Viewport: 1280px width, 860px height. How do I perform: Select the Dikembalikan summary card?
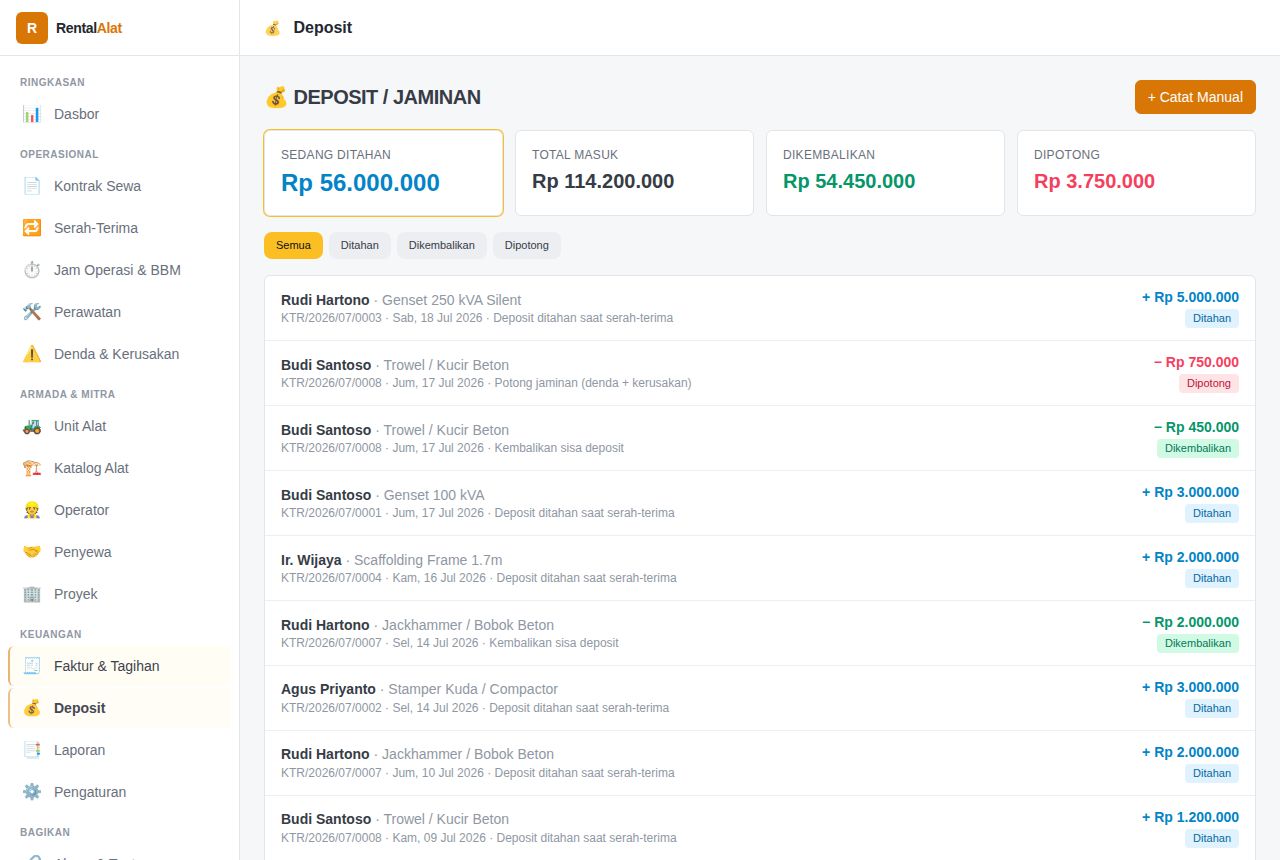pyautogui.click(x=885, y=173)
